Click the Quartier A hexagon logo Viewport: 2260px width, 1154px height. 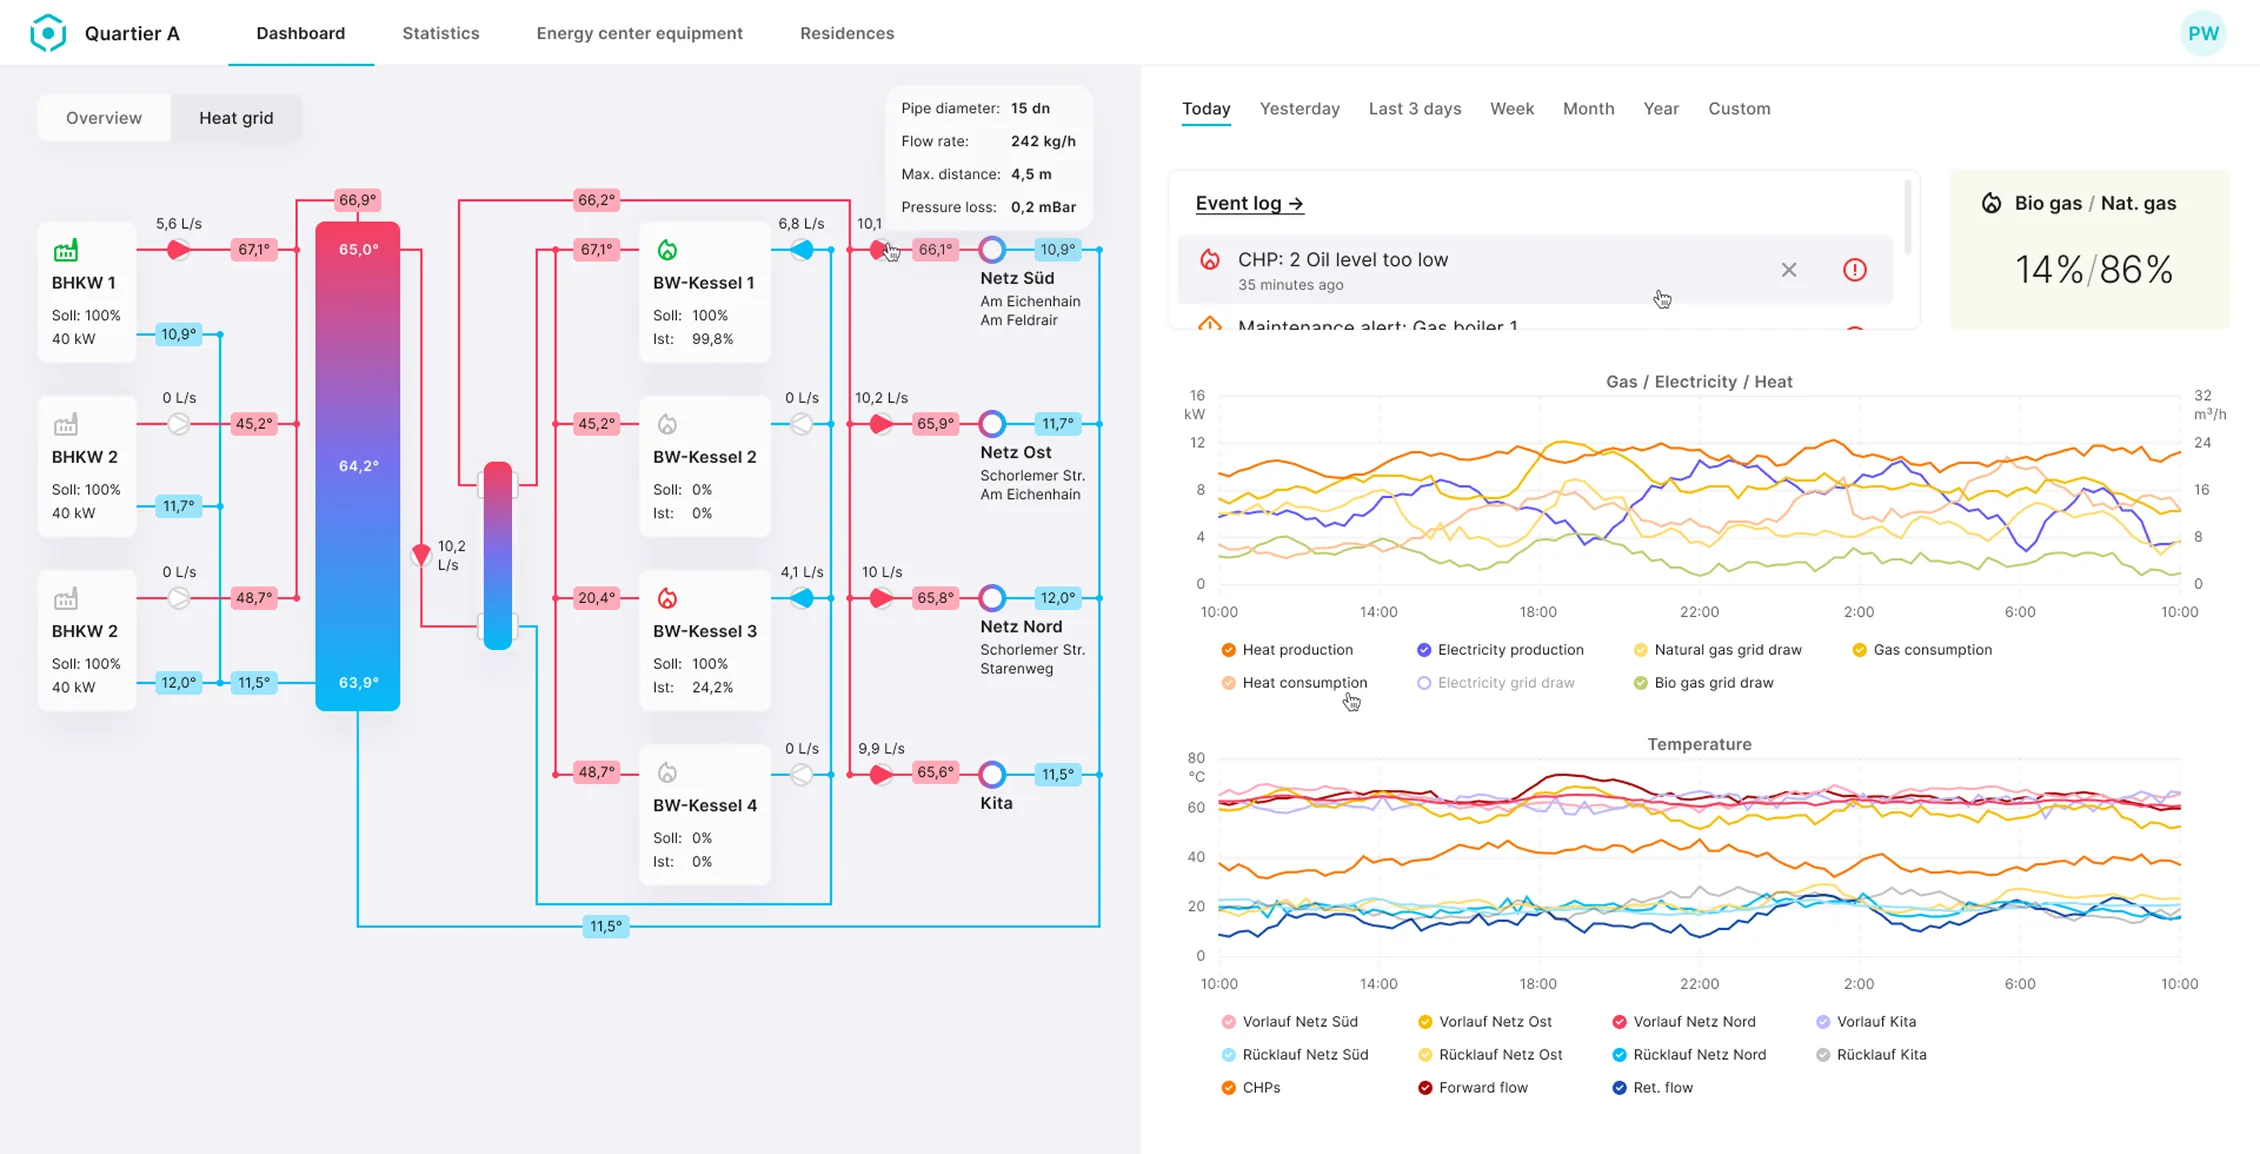(47, 32)
